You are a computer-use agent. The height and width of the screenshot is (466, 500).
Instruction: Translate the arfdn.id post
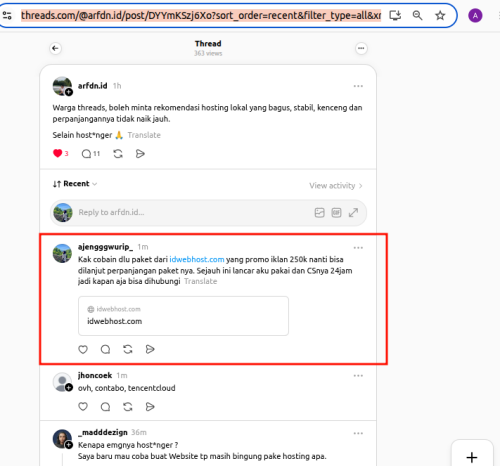[144, 135]
